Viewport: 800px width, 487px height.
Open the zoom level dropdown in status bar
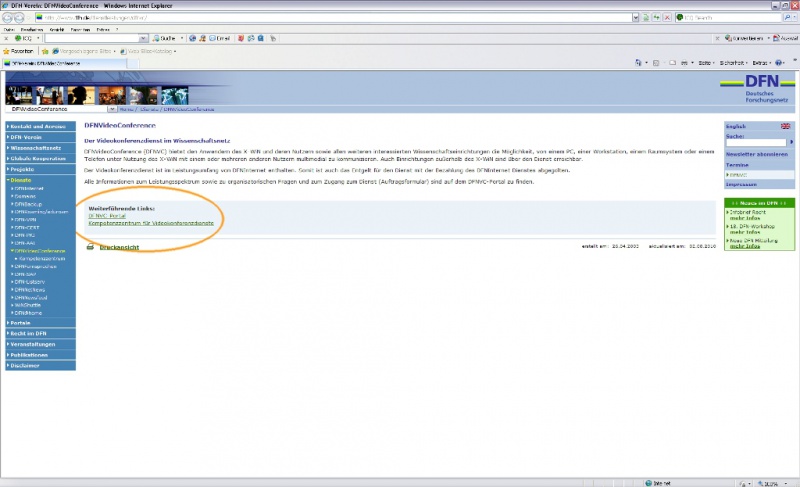(786, 483)
